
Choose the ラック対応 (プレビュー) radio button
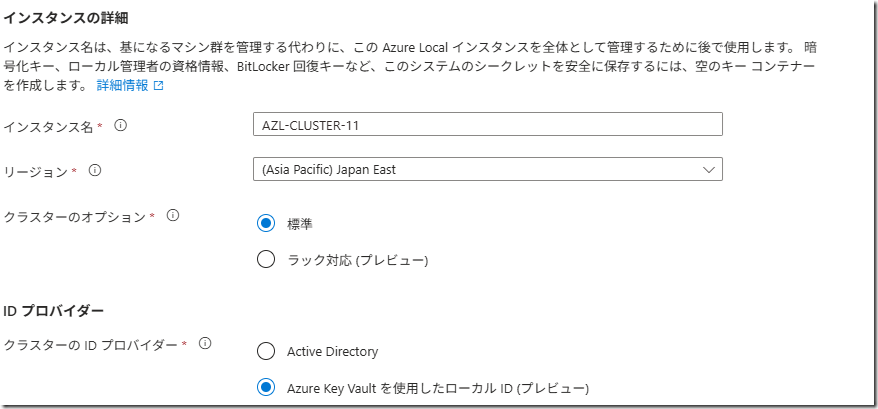click(266, 260)
